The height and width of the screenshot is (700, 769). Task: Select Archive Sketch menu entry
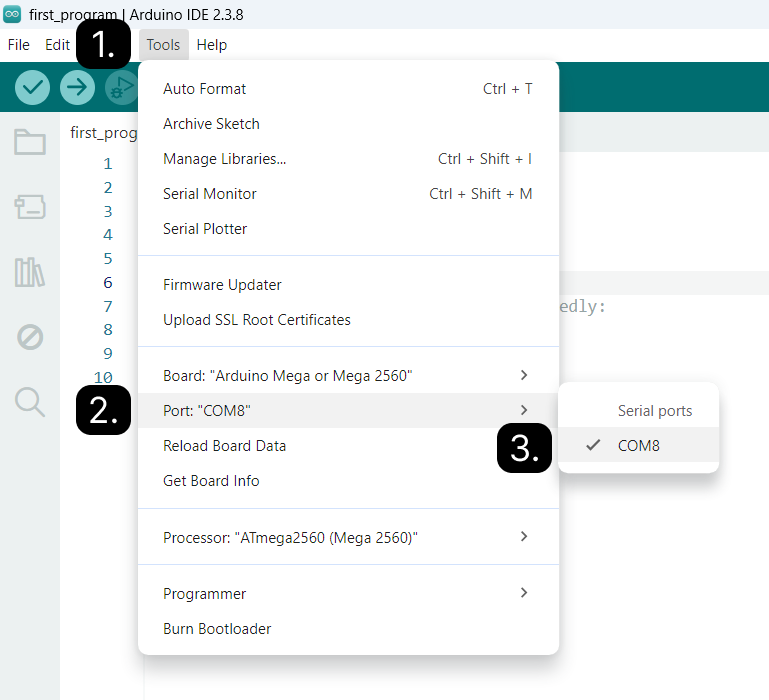point(348,124)
